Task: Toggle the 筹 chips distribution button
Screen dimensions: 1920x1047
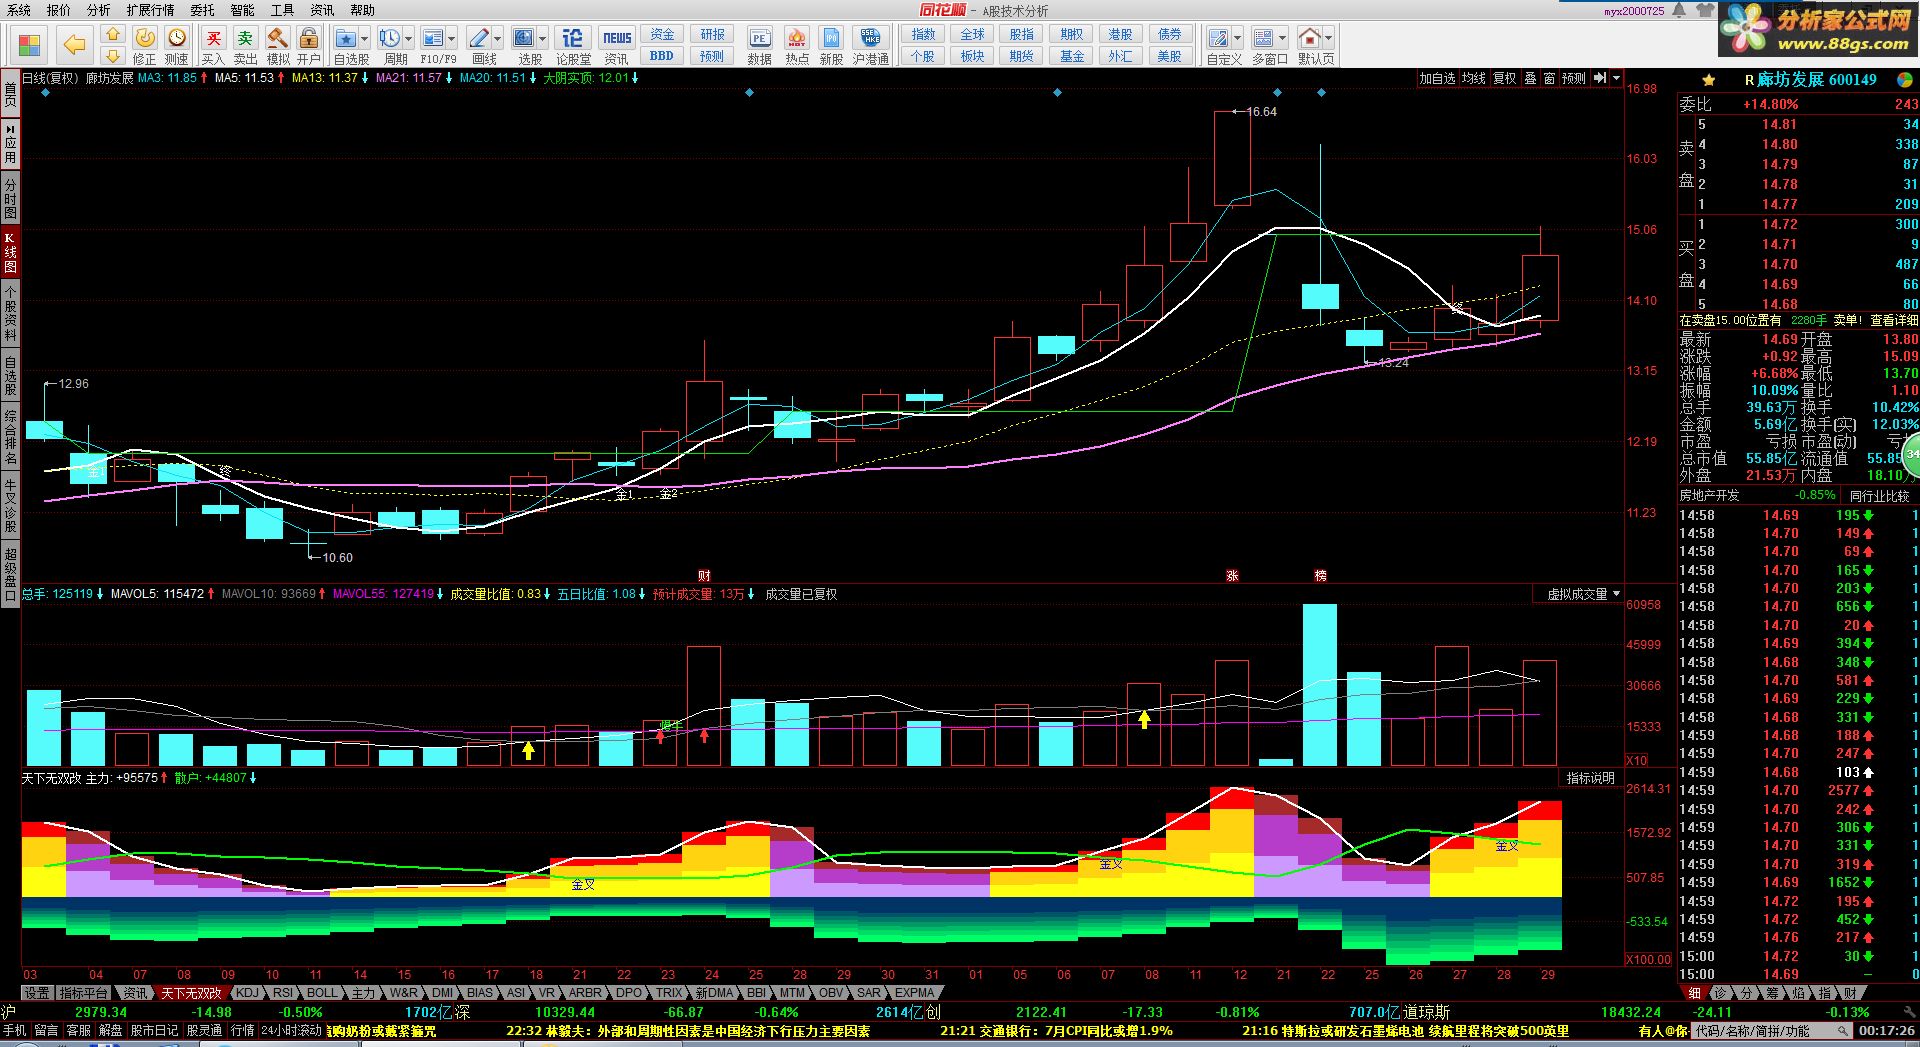Action: click(1772, 993)
